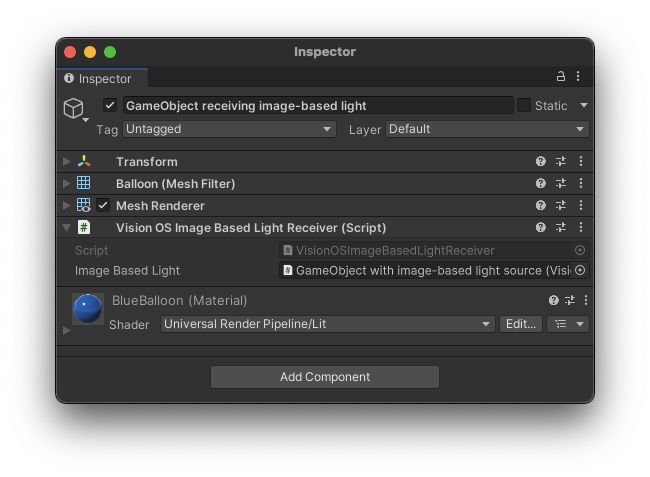650x477 pixels.
Task: Open help for Transform component
Action: tap(541, 162)
